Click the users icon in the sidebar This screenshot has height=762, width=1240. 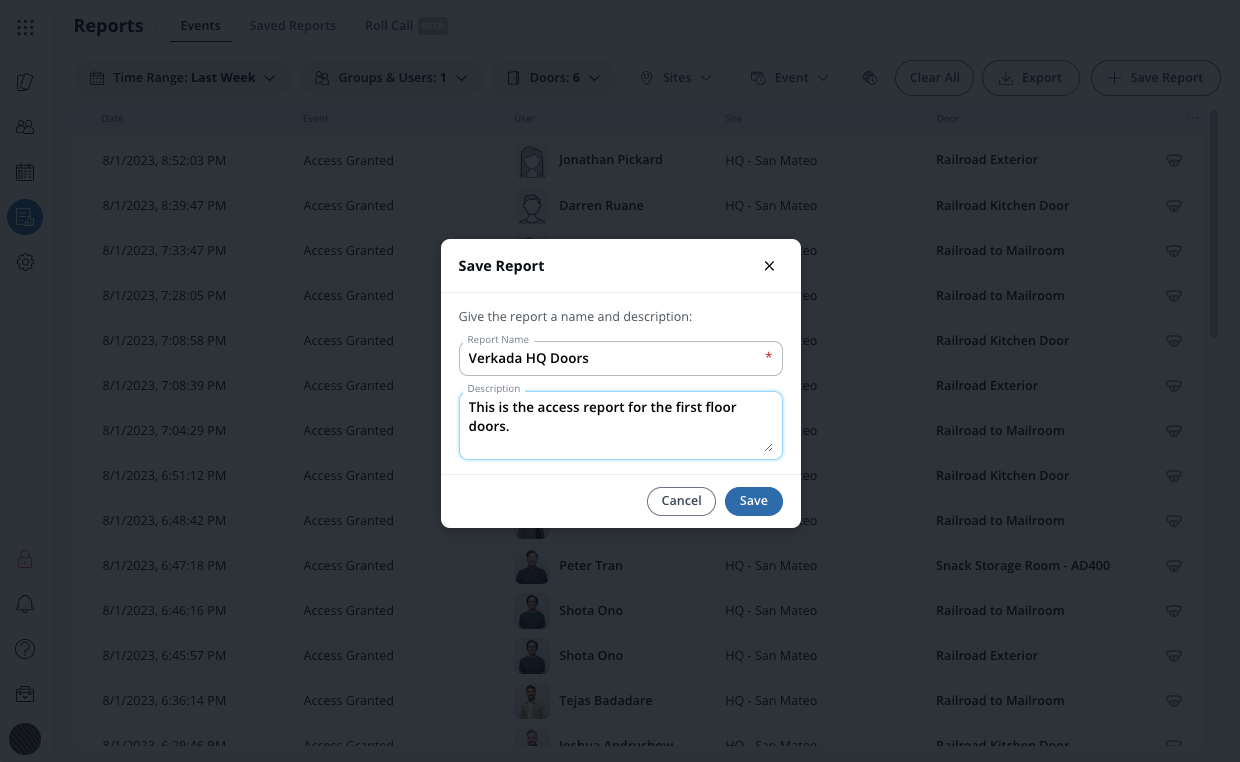25,127
